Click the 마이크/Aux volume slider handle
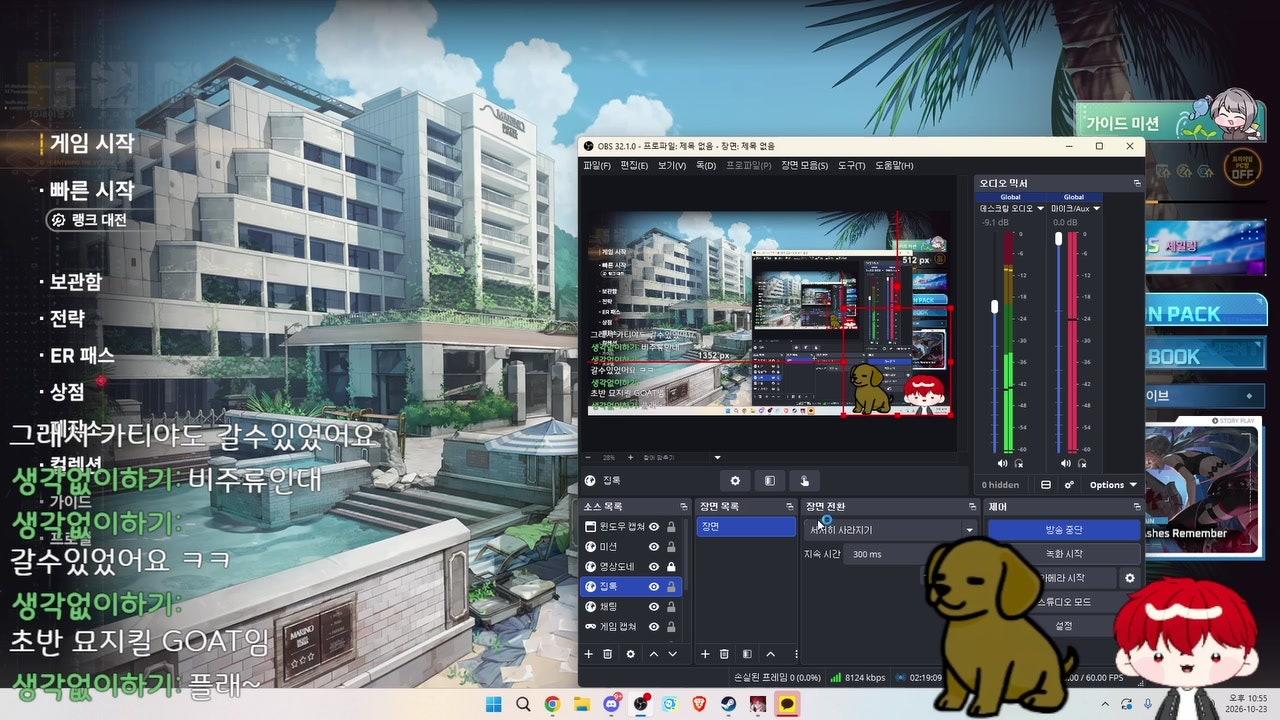This screenshot has width=1280, height=720. [1059, 239]
